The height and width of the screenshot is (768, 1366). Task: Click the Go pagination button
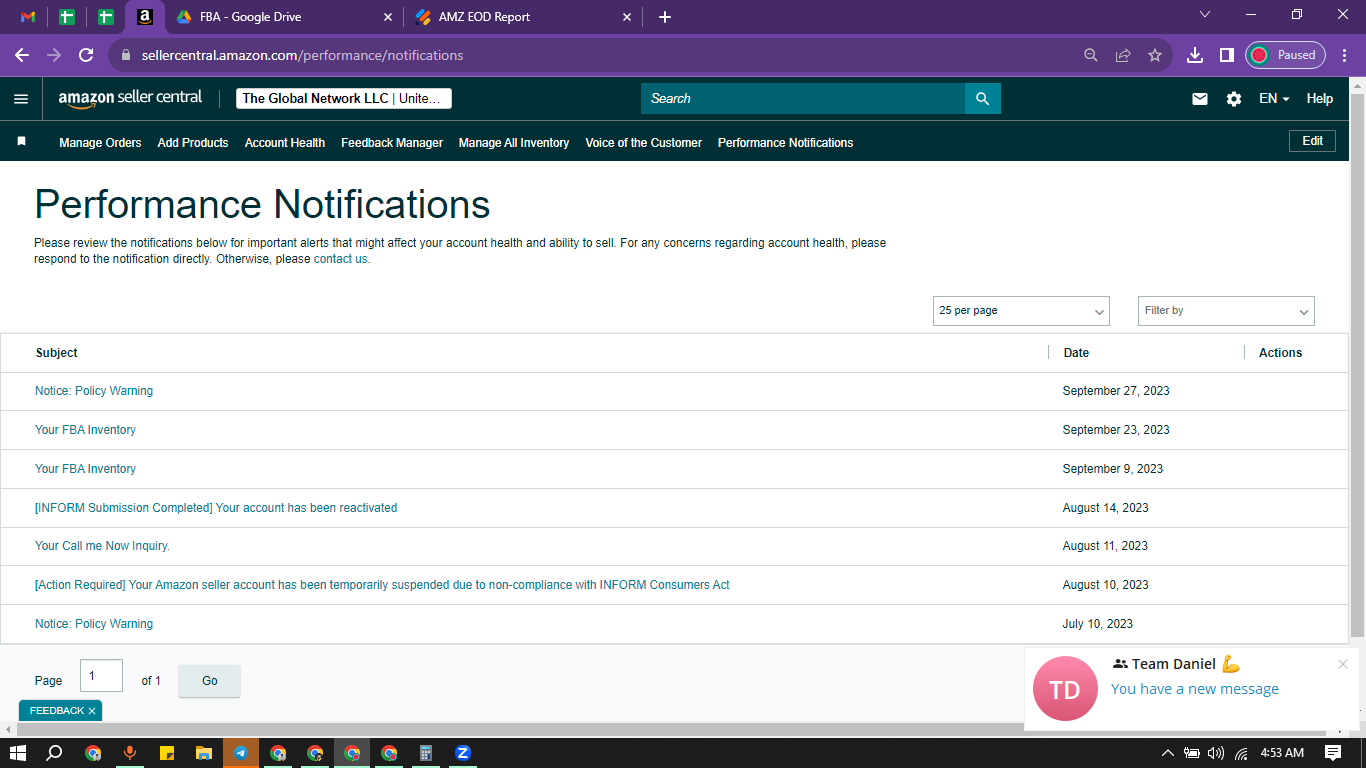(x=210, y=681)
